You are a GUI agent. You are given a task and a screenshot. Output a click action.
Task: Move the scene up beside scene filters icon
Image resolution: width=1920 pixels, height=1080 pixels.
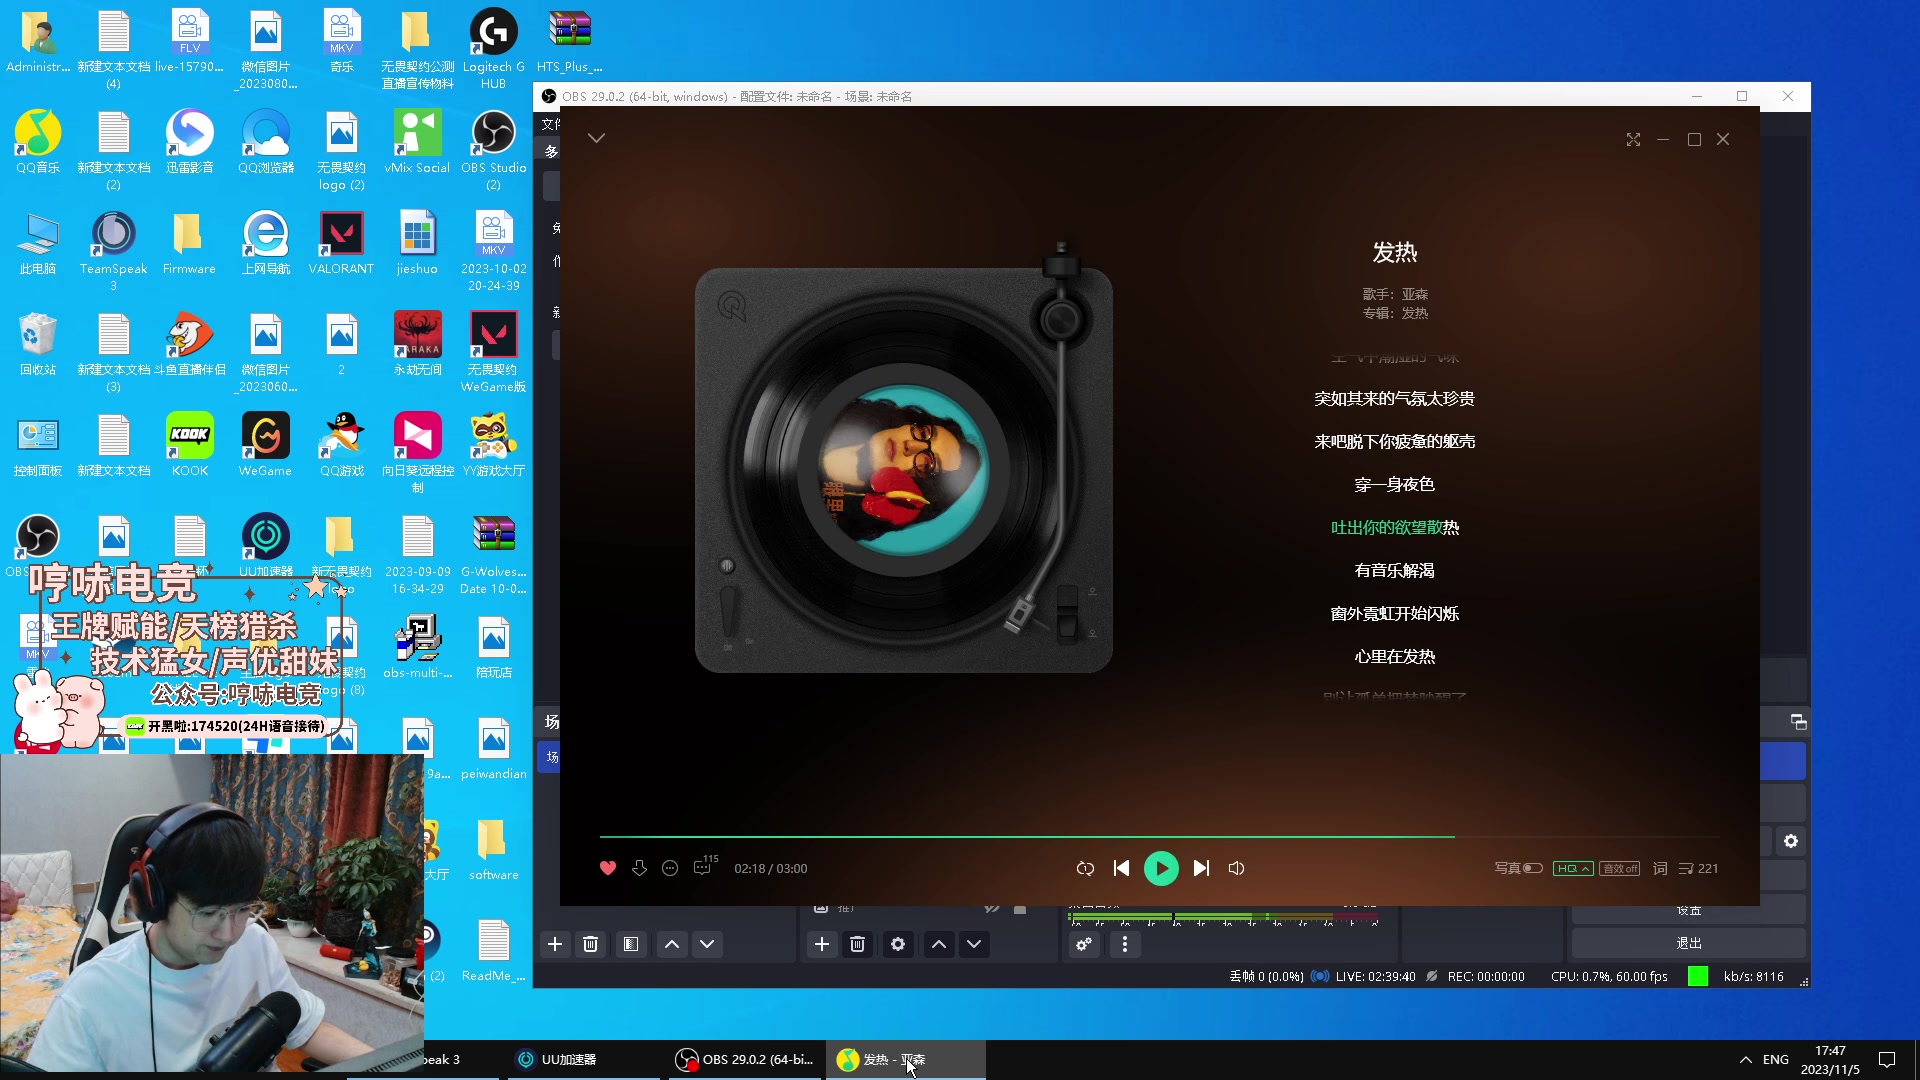pos(672,944)
